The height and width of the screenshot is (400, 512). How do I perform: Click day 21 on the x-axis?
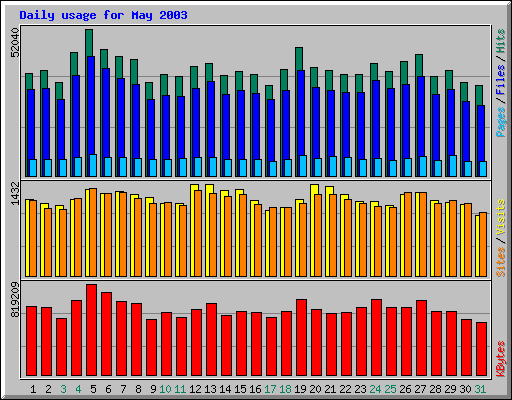[330, 389]
